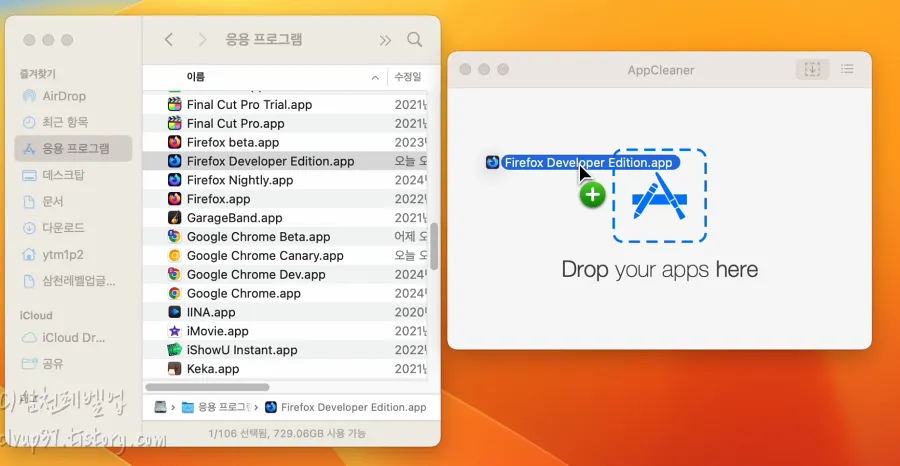Open 다운로드 in sidebar
This screenshot has width=900, height=466.
[x=53, y=228]
